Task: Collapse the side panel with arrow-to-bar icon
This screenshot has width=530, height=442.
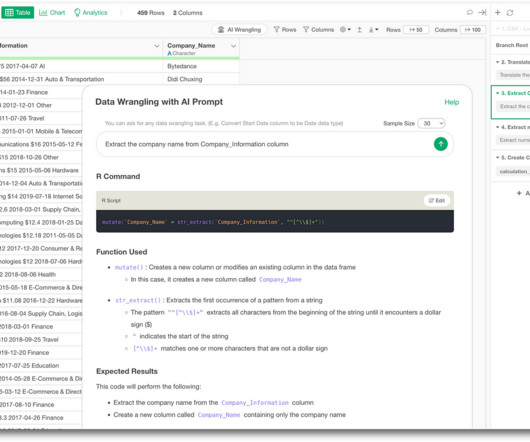Action: (482, 13)
